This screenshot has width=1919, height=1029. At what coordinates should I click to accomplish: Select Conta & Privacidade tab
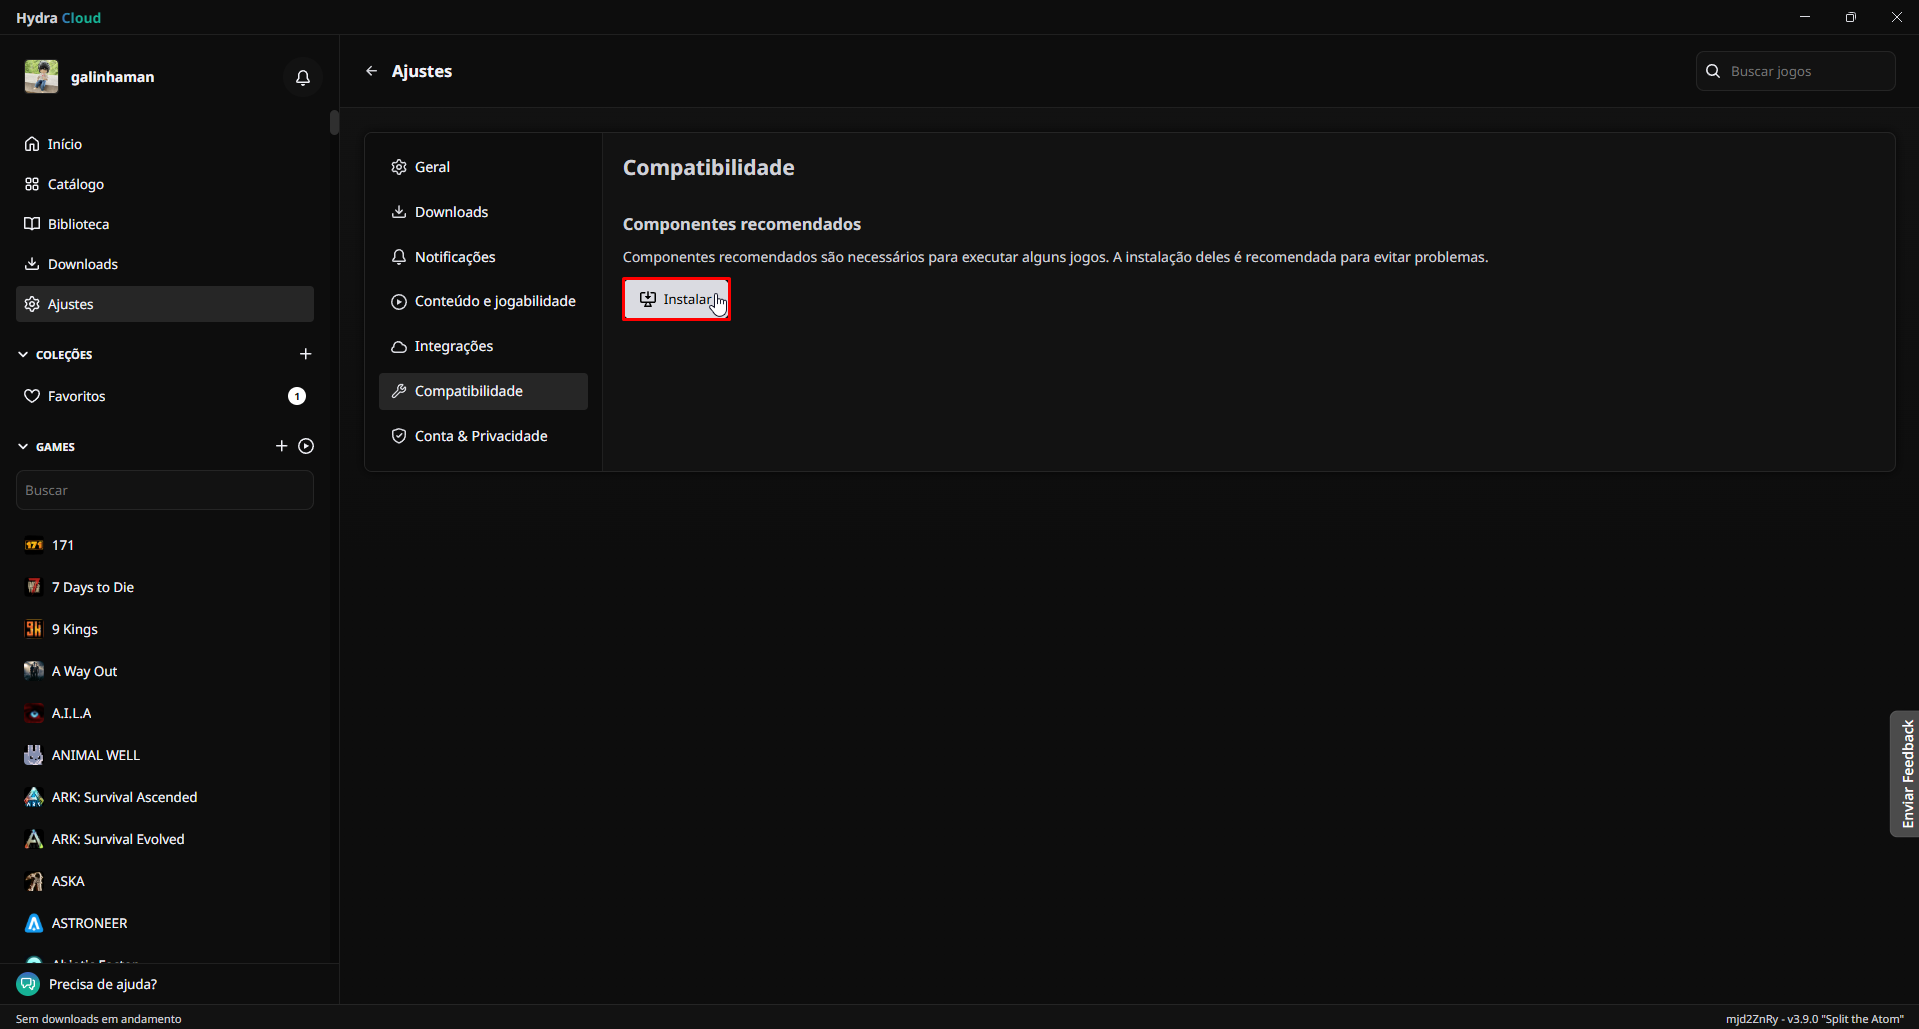tap(480, 436)
